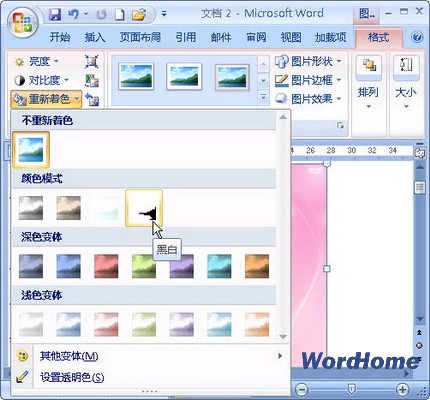Zoom in with the plus button
The image size is (430, 400).
pos(402,389)
